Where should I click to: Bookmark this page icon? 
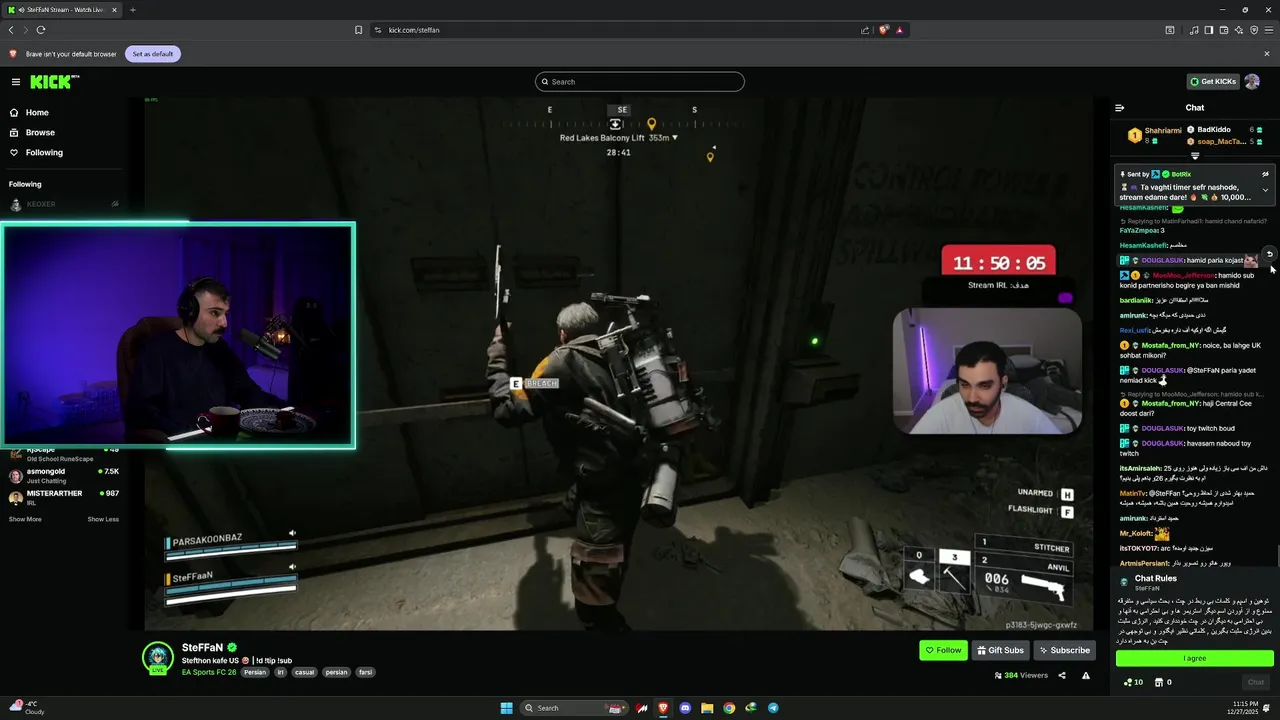click(358, 30)
